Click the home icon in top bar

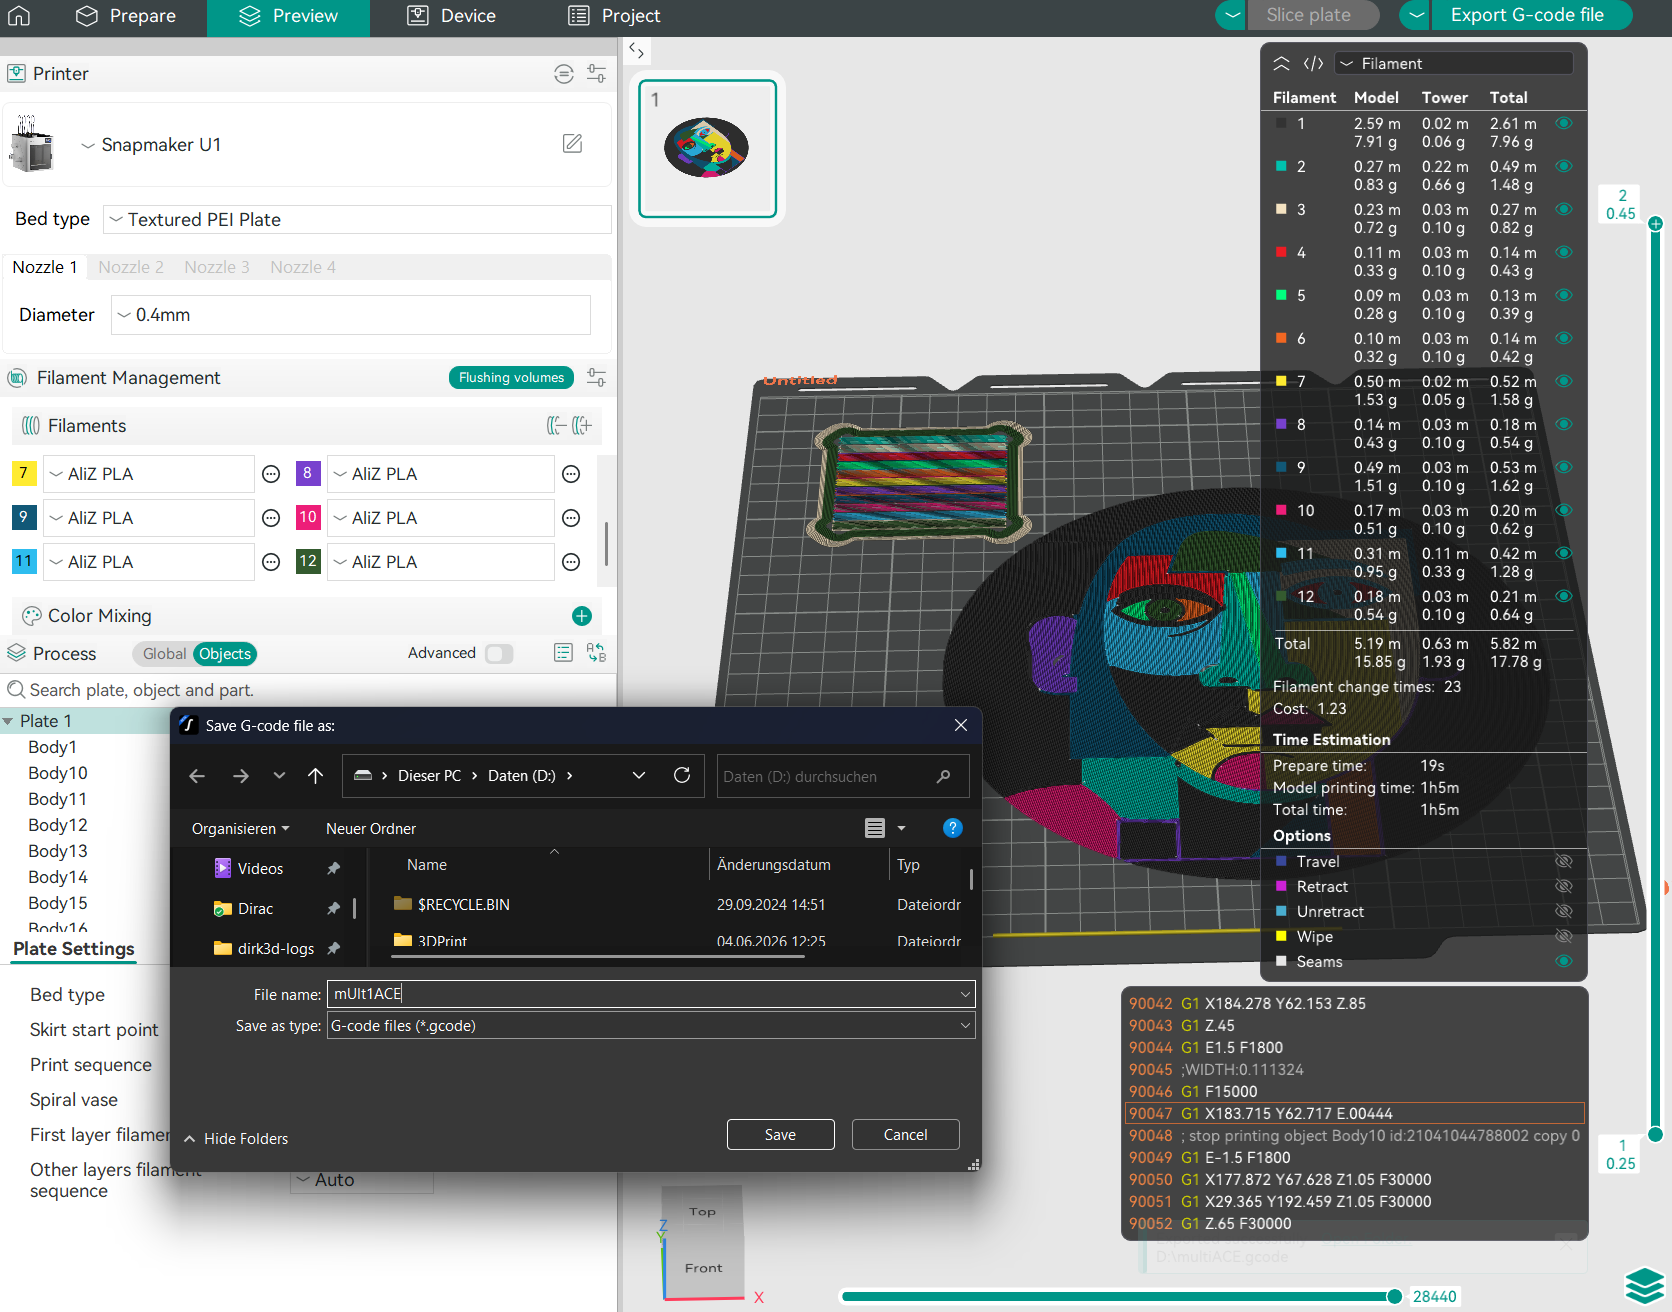coord(19,16)
